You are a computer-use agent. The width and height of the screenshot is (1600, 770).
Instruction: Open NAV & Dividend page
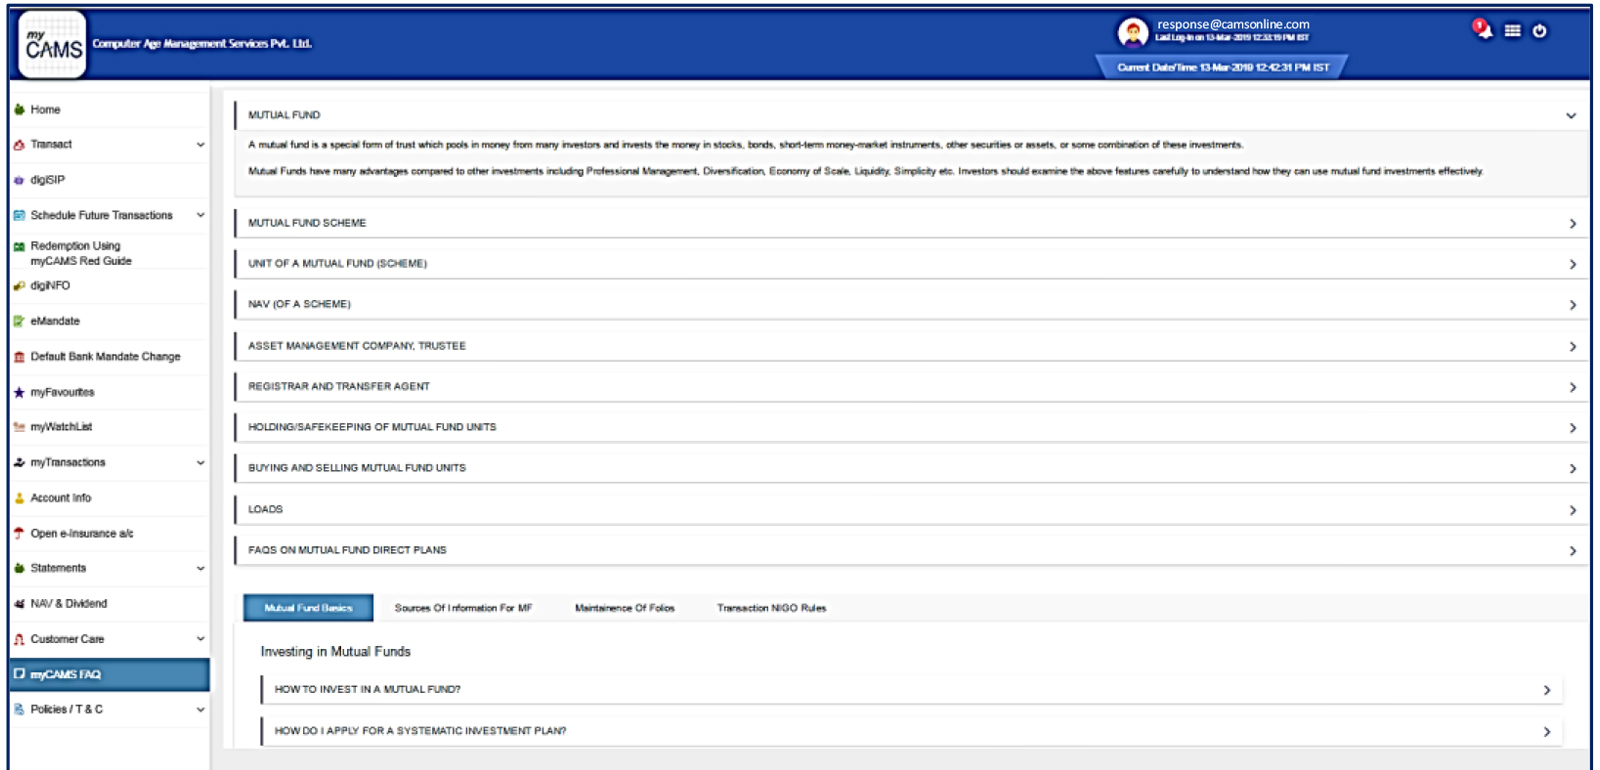68,604
